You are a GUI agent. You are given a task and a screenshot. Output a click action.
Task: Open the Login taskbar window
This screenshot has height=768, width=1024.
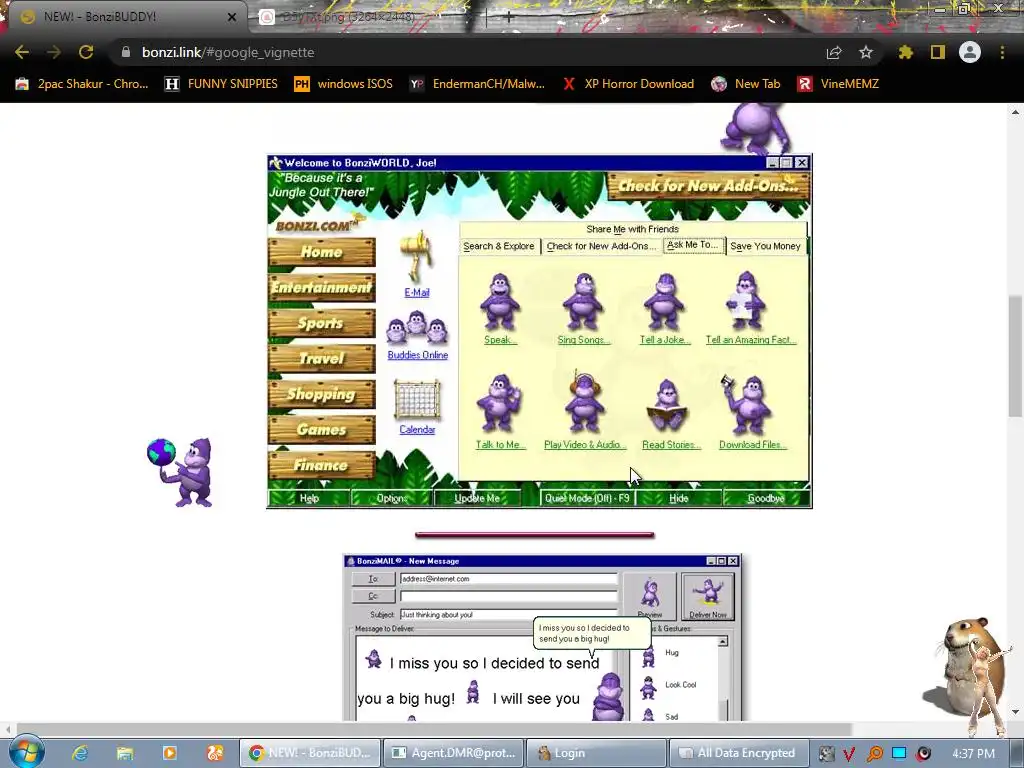(x=596, y=753)
